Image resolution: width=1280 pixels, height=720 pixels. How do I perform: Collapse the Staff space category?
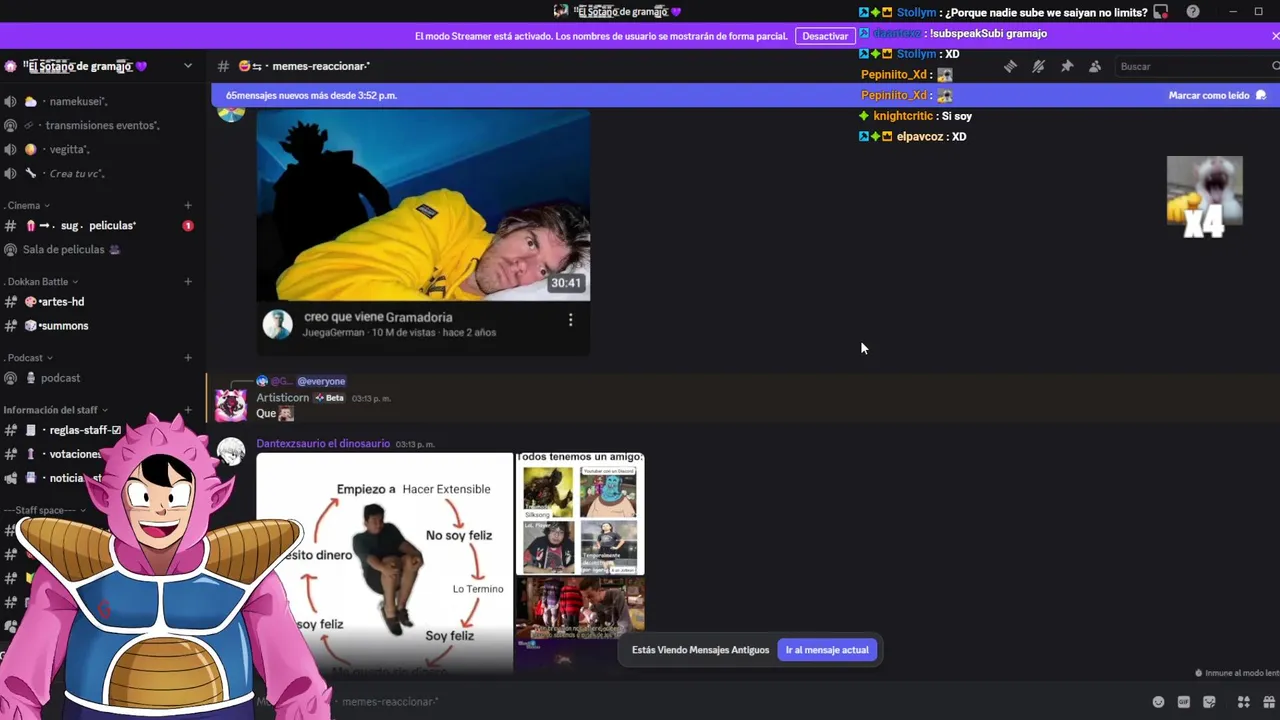(x=46, y=510)
